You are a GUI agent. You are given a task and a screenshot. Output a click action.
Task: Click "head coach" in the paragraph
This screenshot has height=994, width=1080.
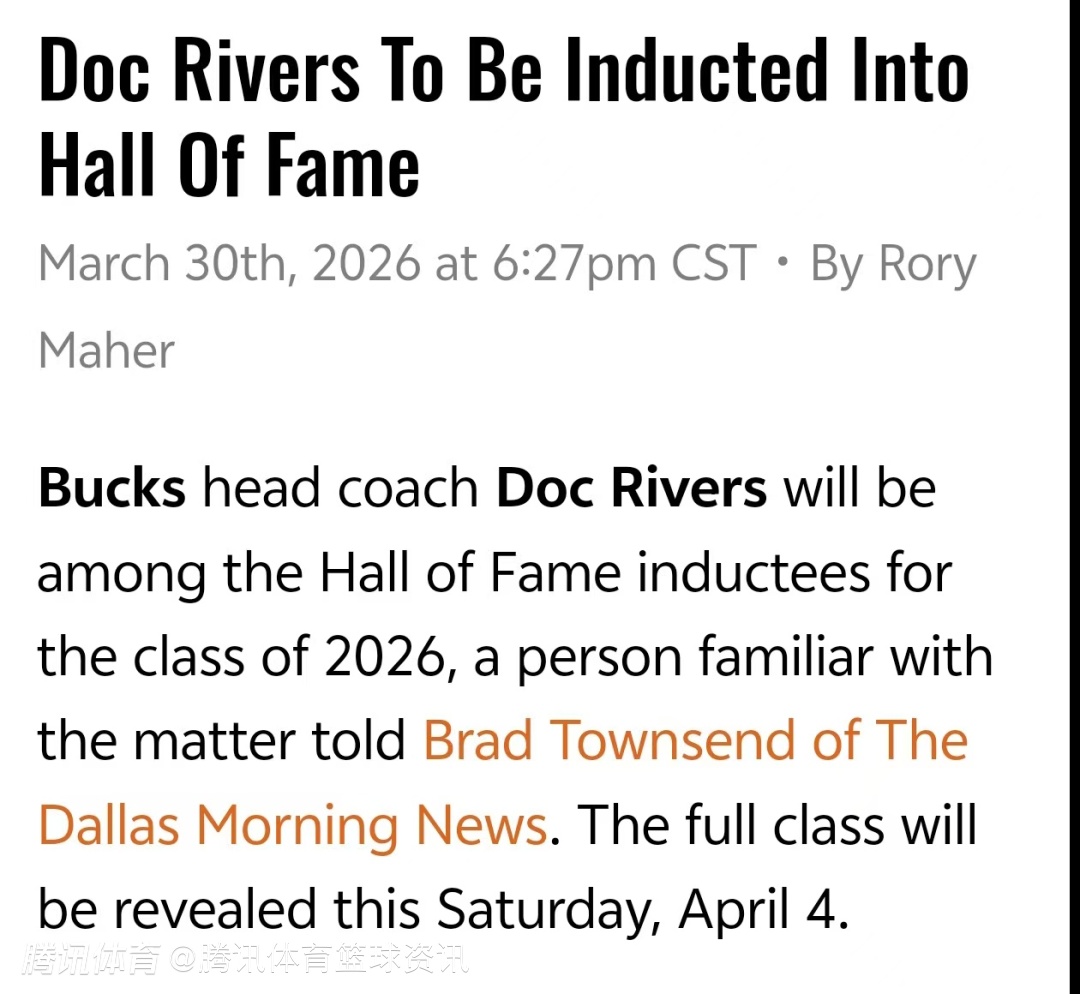tap(340, 489)
